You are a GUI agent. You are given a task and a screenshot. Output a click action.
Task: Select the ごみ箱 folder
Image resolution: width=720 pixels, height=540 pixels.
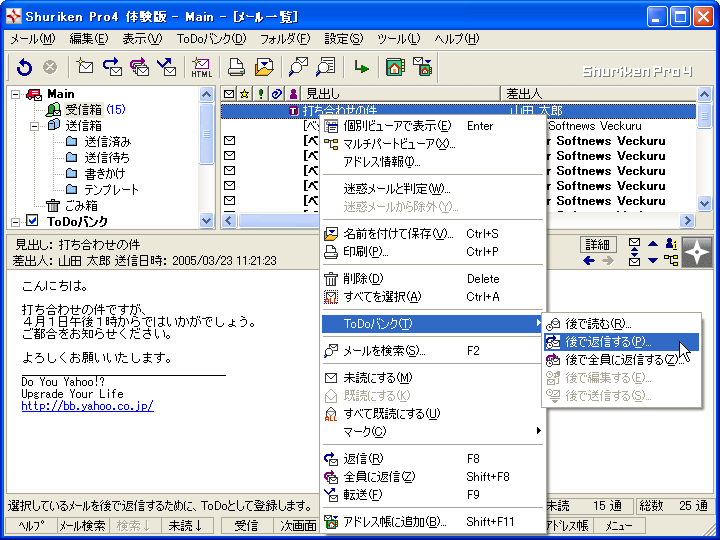[x=81, y=205]
